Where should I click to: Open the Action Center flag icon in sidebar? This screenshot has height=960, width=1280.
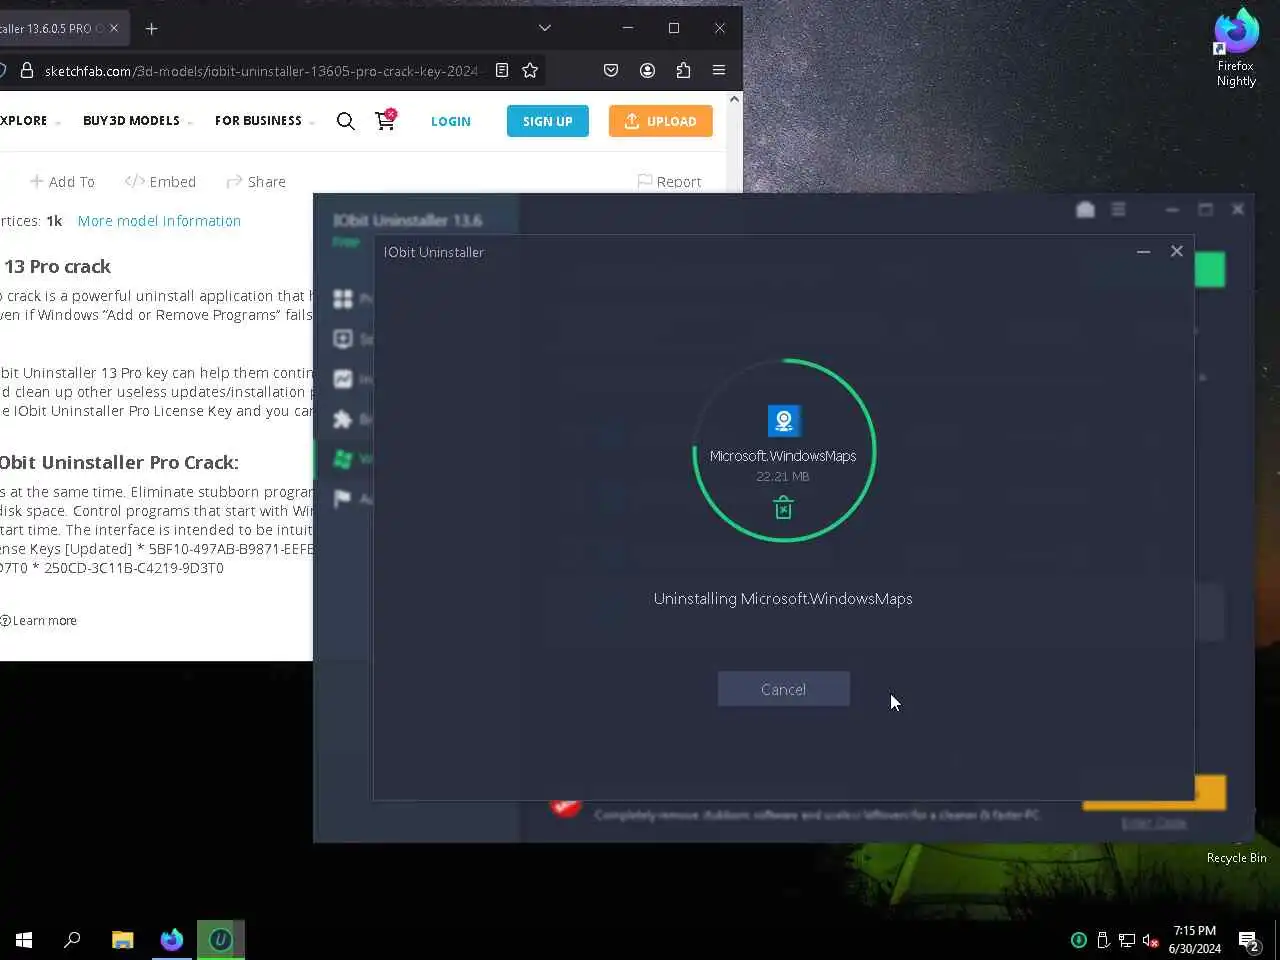pyautogui.click(x=343, y=498)
